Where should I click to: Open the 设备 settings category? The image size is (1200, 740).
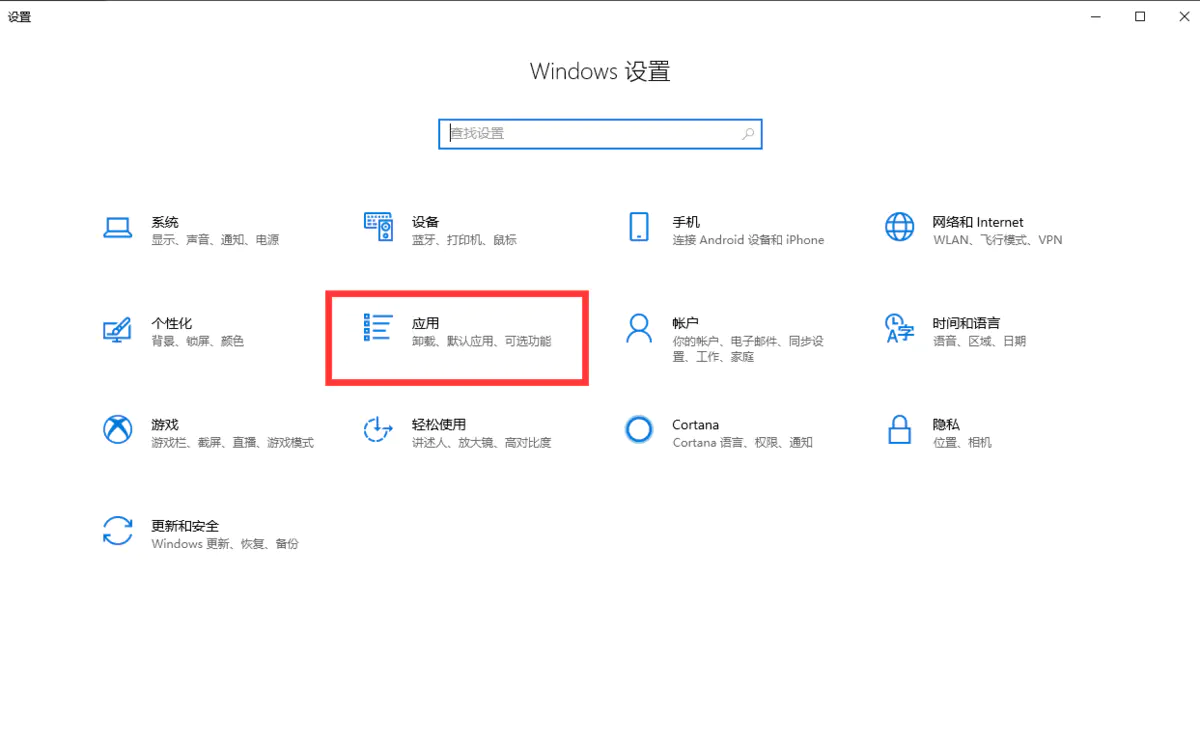(425, 222)
